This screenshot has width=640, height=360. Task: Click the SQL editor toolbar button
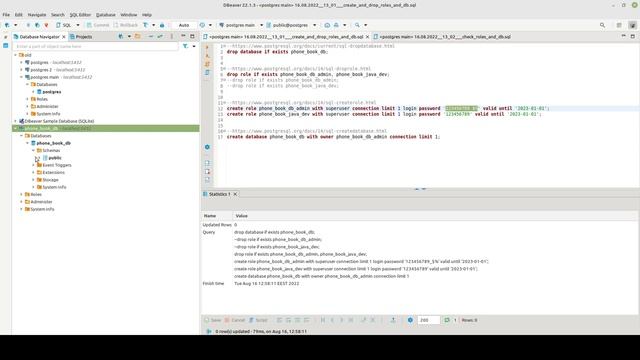coord(64,25)
